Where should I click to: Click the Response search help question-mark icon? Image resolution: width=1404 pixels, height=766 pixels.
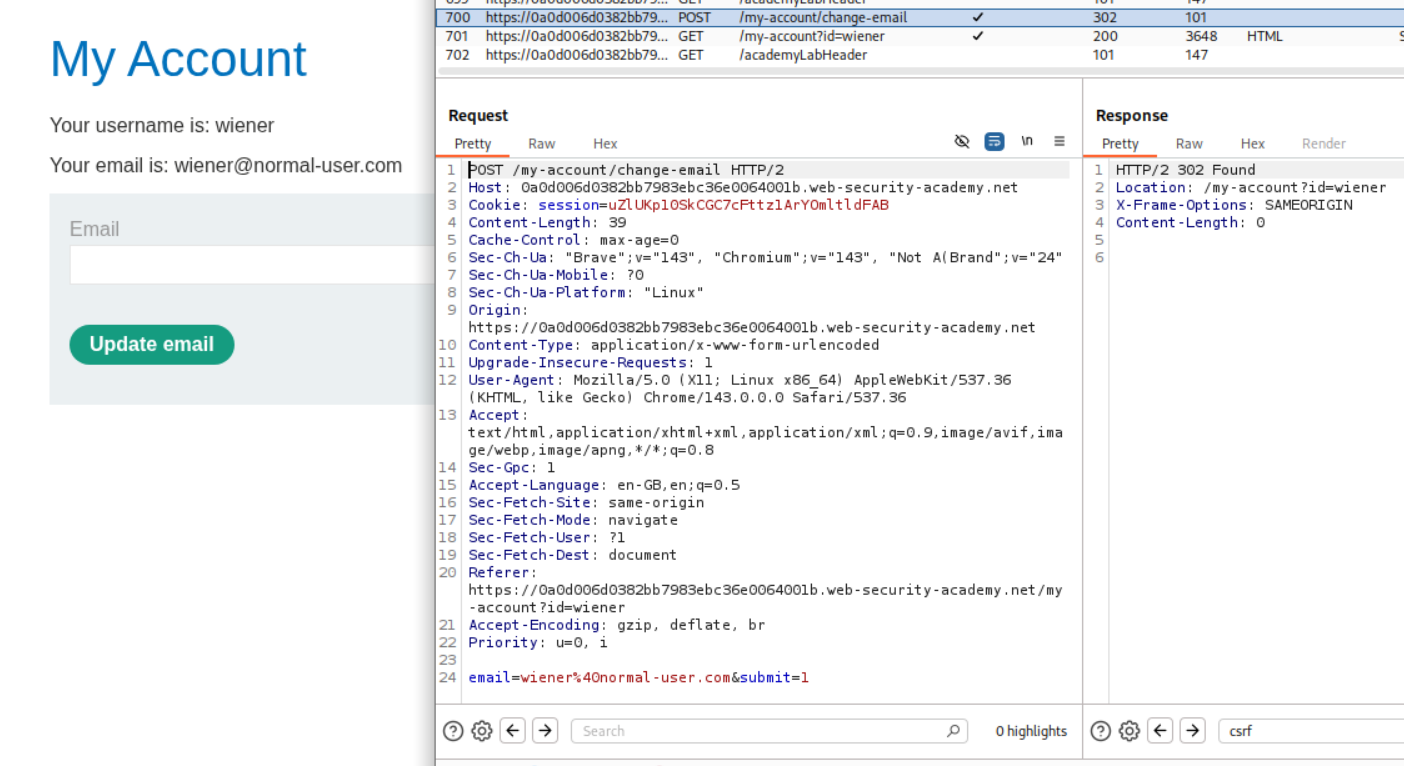[x=1101, y=731]
